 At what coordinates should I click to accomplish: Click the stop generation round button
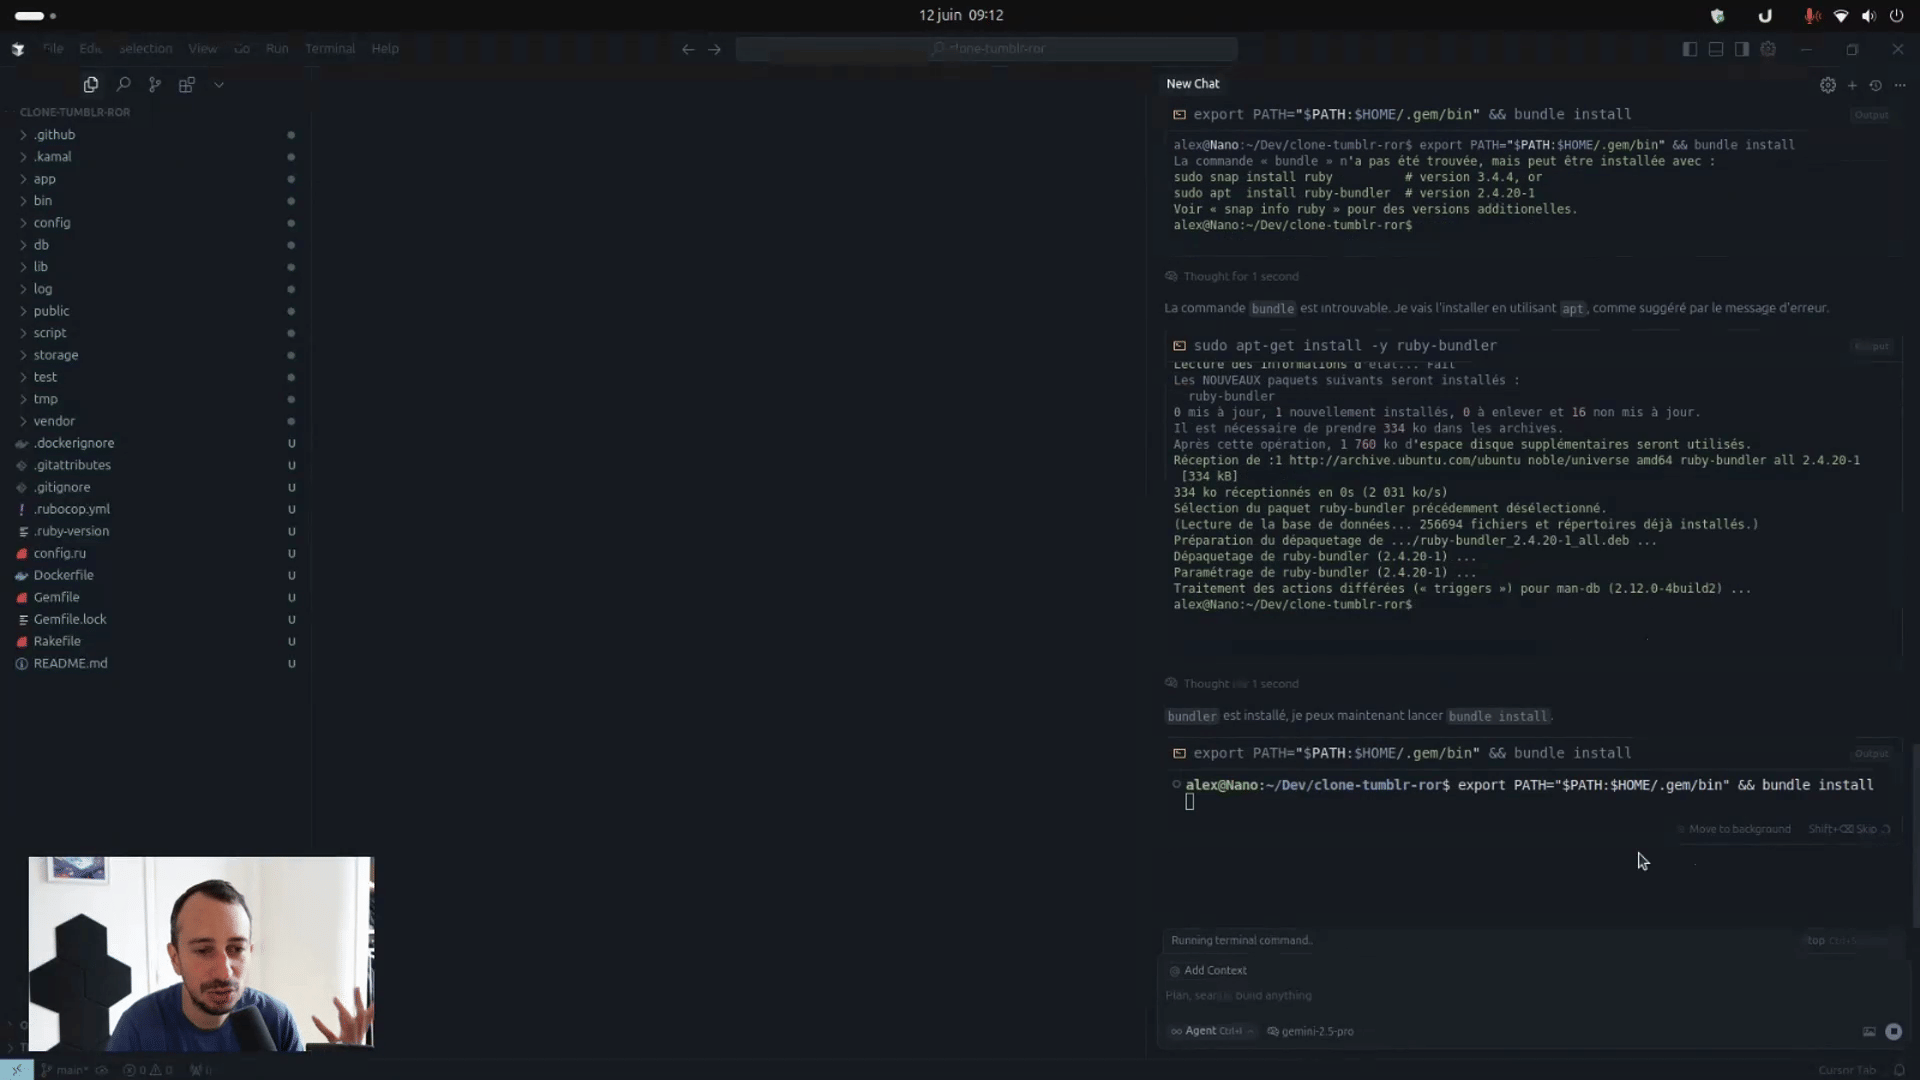tap(1893, 1031)
